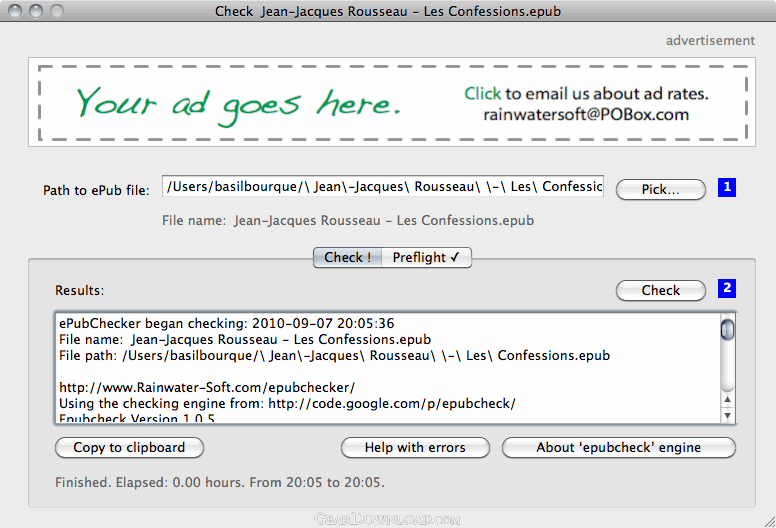Click the results scrollbar down arrow
The image size is (776, 528).
pos(728,415)
